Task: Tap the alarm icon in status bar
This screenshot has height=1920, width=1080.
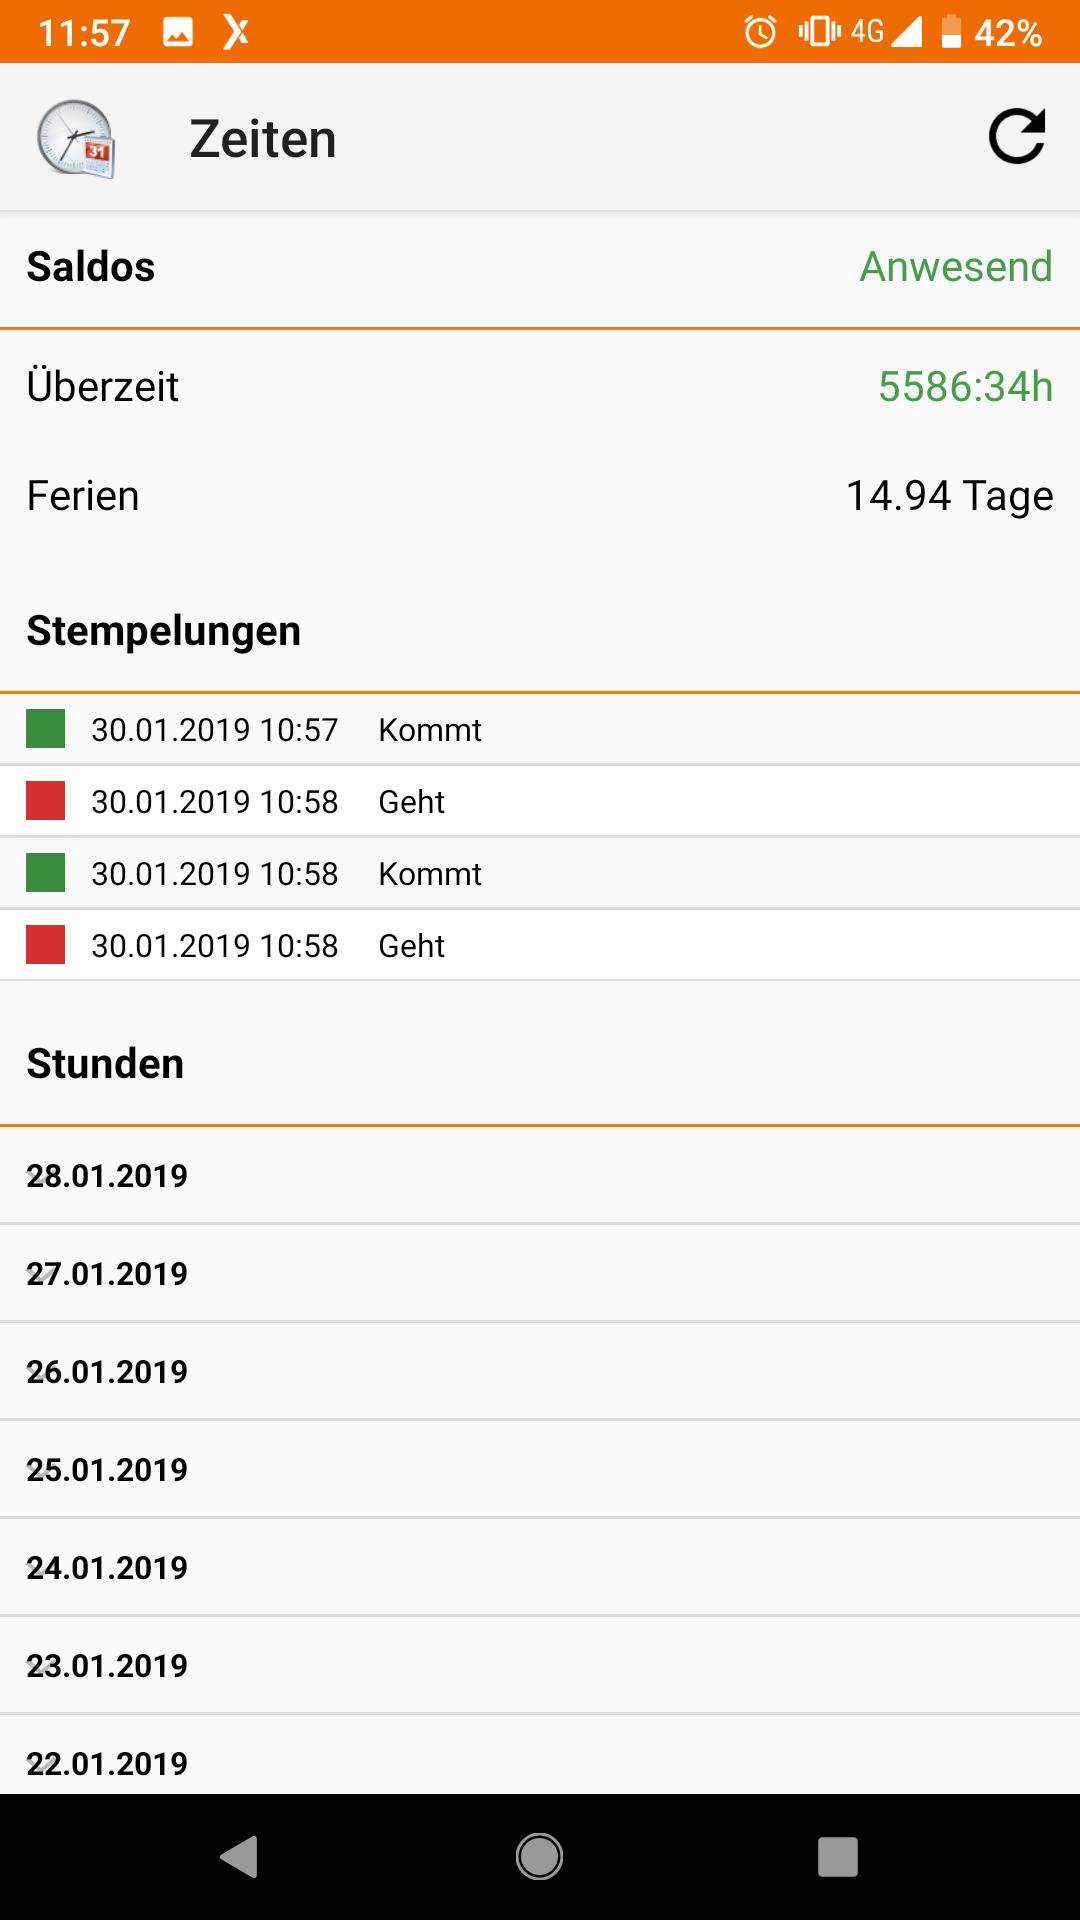Action: click(760, 32)
